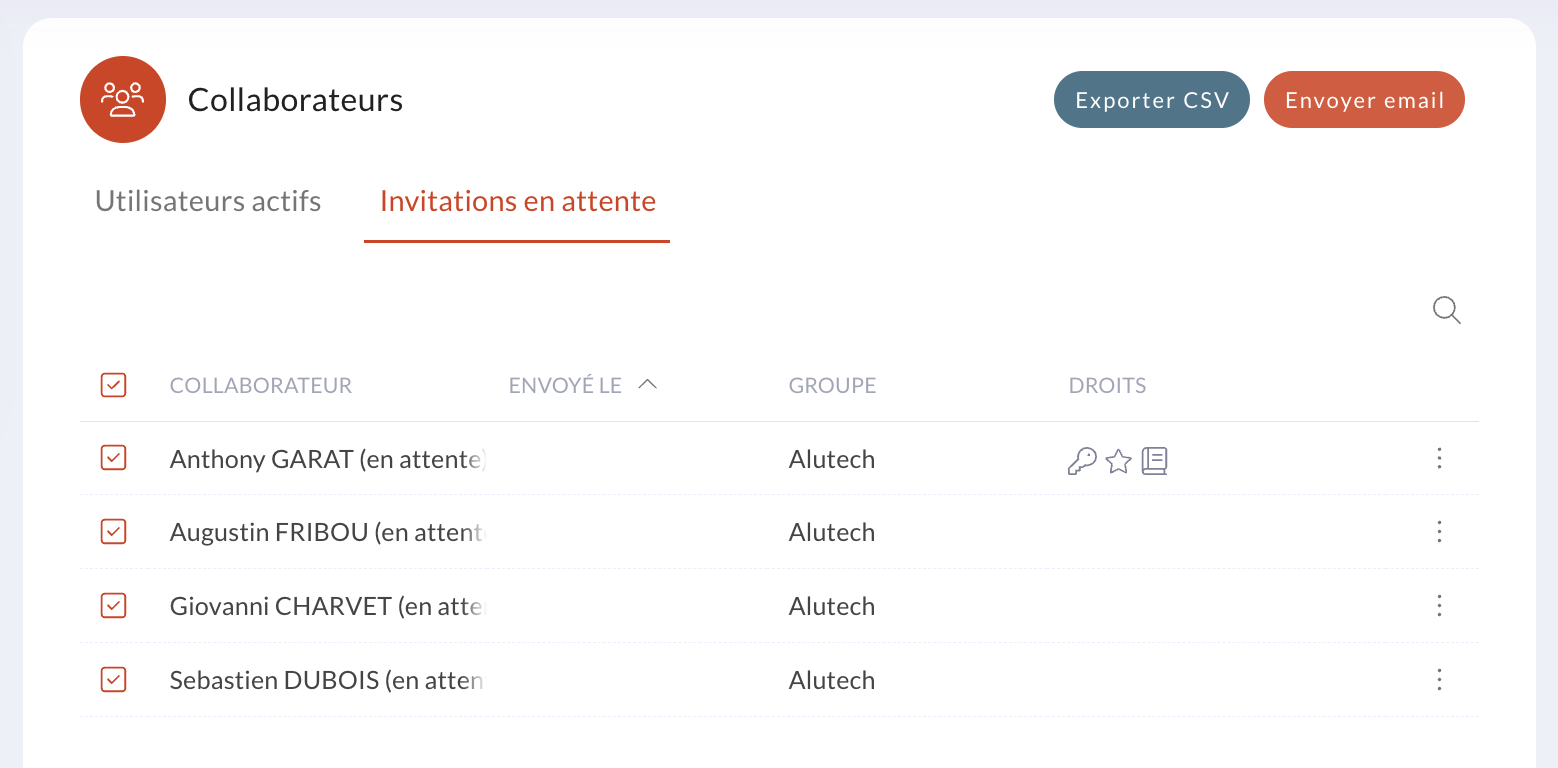Viewport: 1558px width, 768px height.
Task: Click the search magnifier icon
Action: [1447, 310]
